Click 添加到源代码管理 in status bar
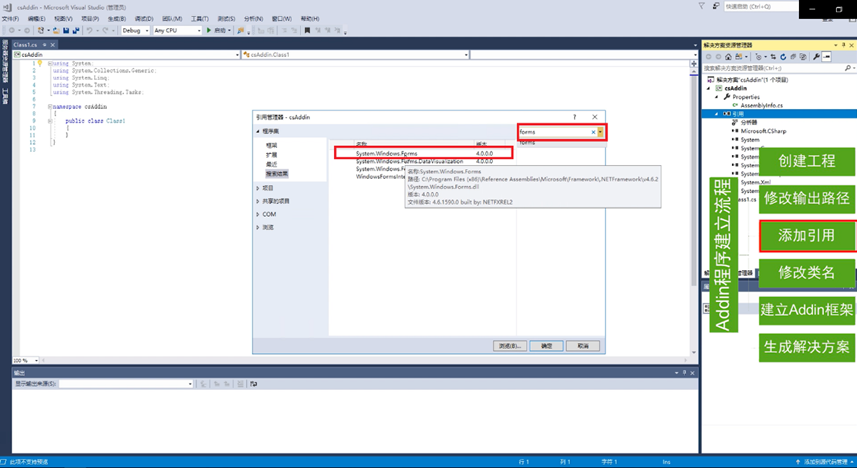The width and height of the screenshot is (857, 468). pos(825,462)
